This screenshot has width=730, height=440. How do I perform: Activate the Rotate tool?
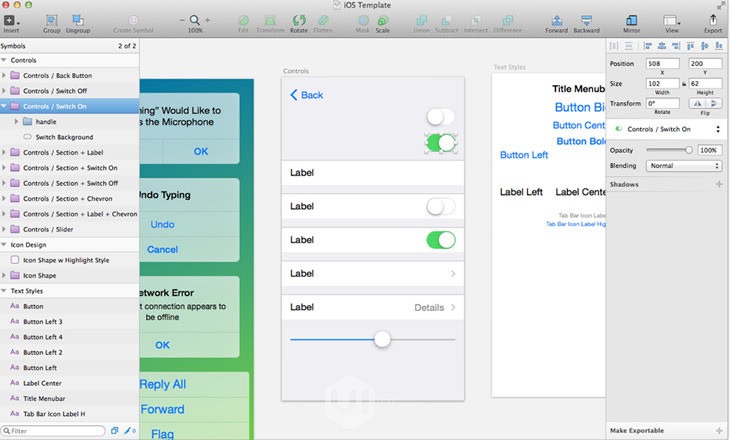point(299,20)
